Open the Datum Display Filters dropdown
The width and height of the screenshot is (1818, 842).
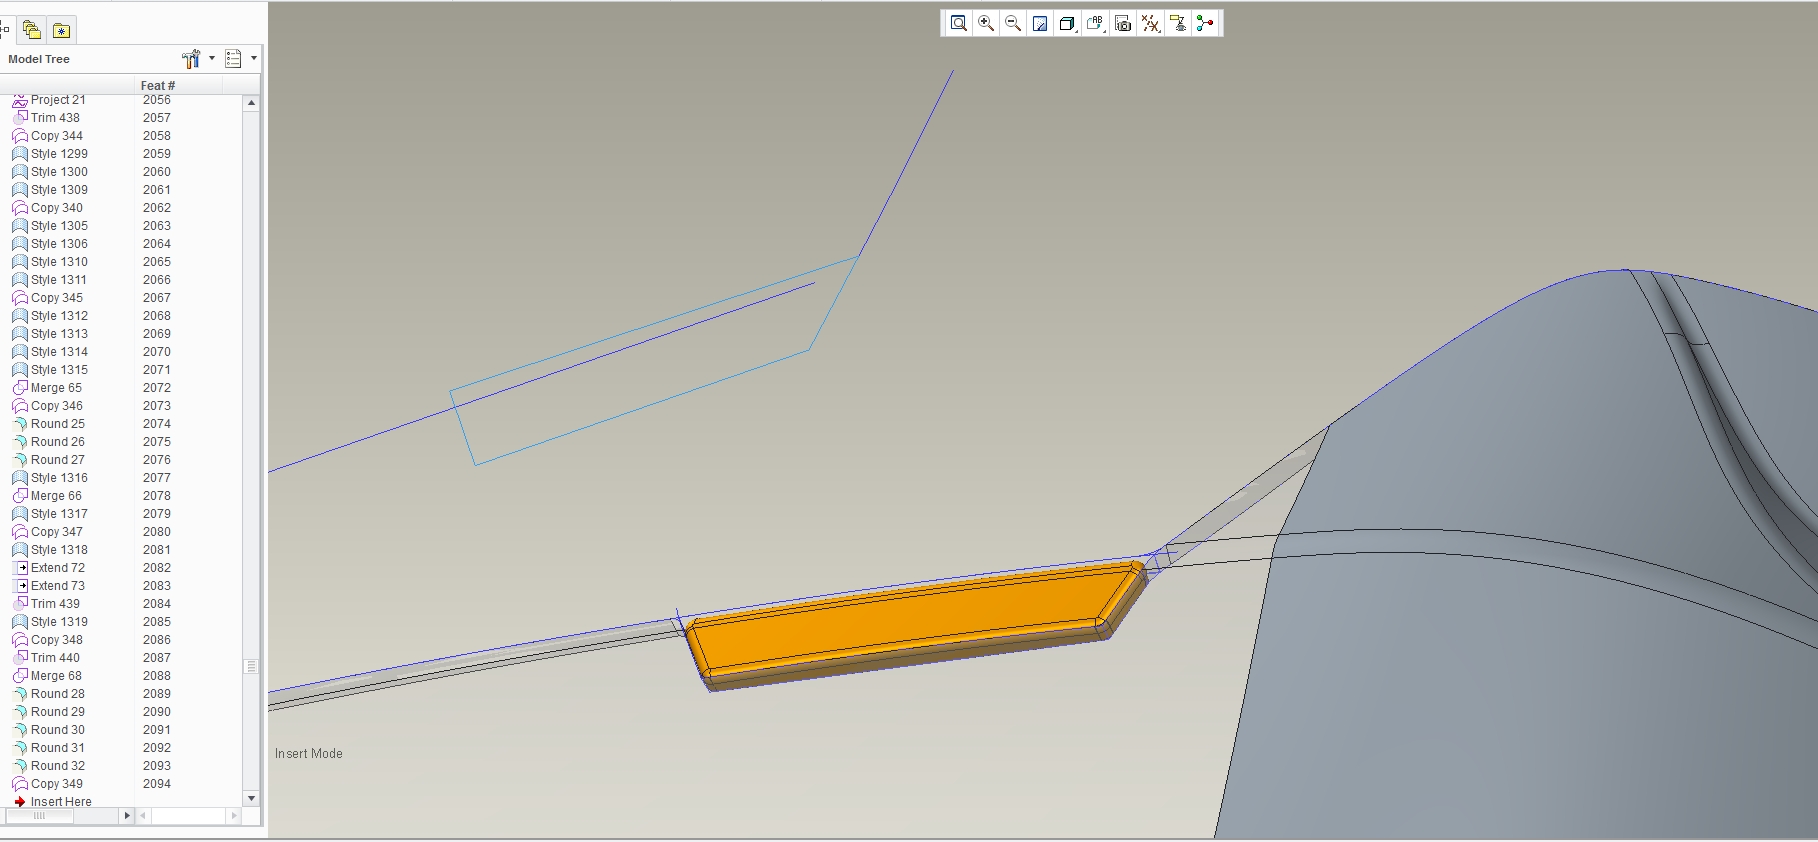point(1151,24)
